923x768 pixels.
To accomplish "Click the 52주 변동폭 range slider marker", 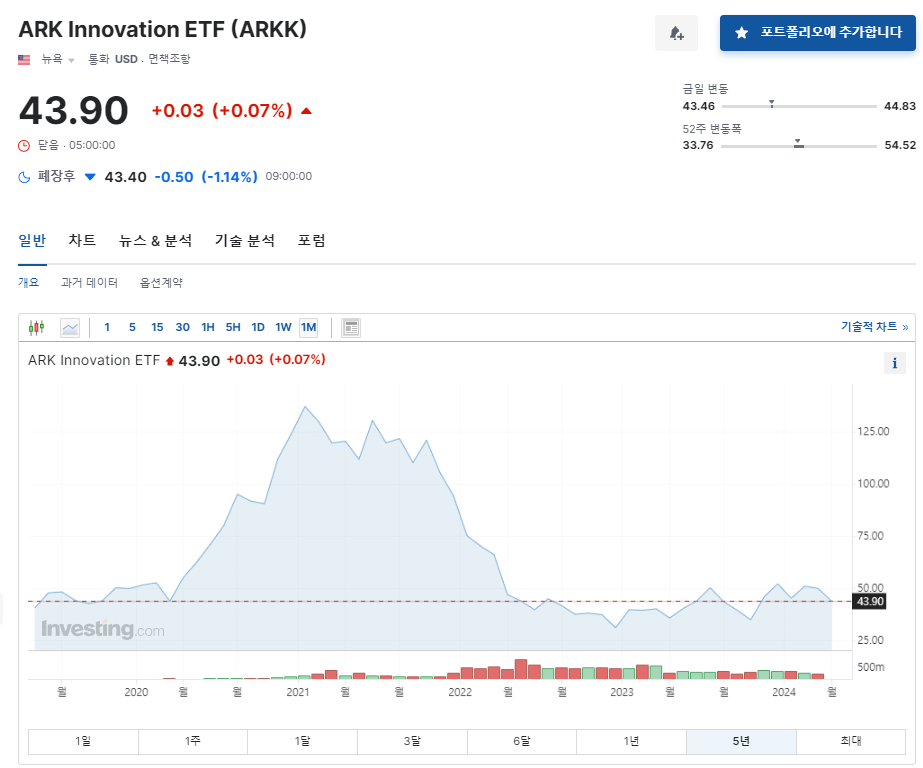I will point(798,143).
